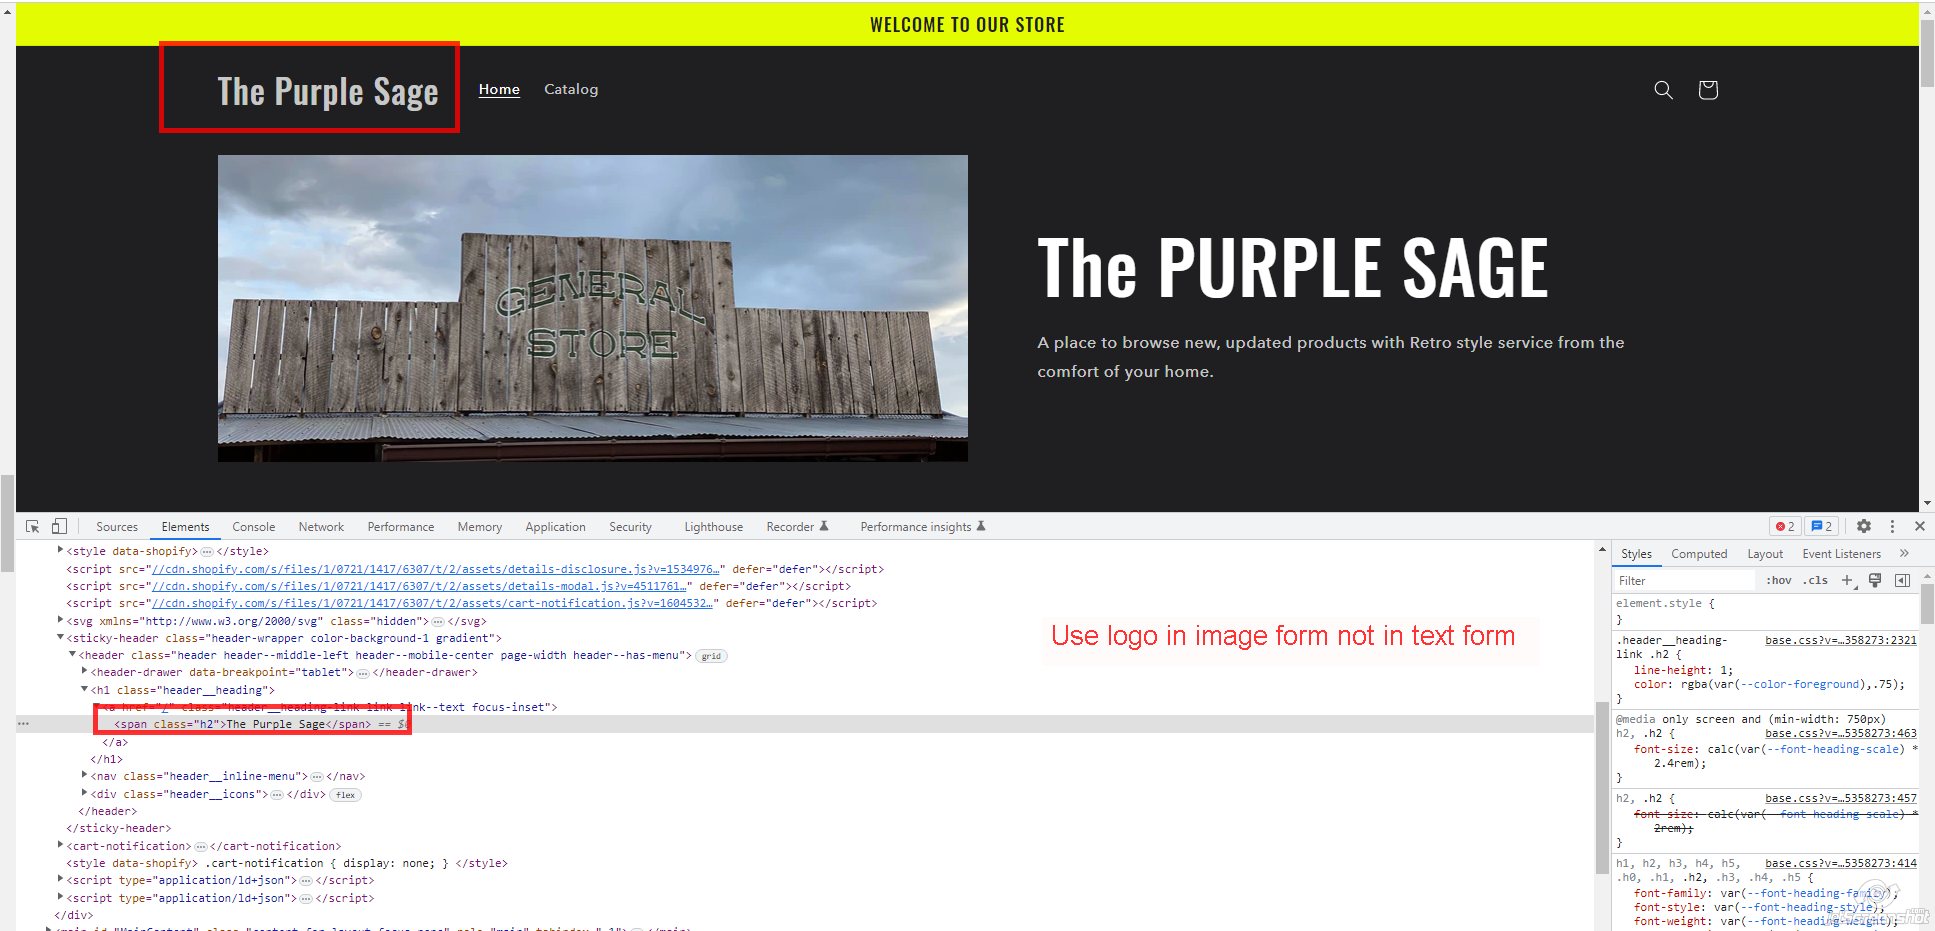The height and width of the screenshot is (931, 1935).
Task: Open base.css line 2321 source link
Action: [x=1841, y=640]
